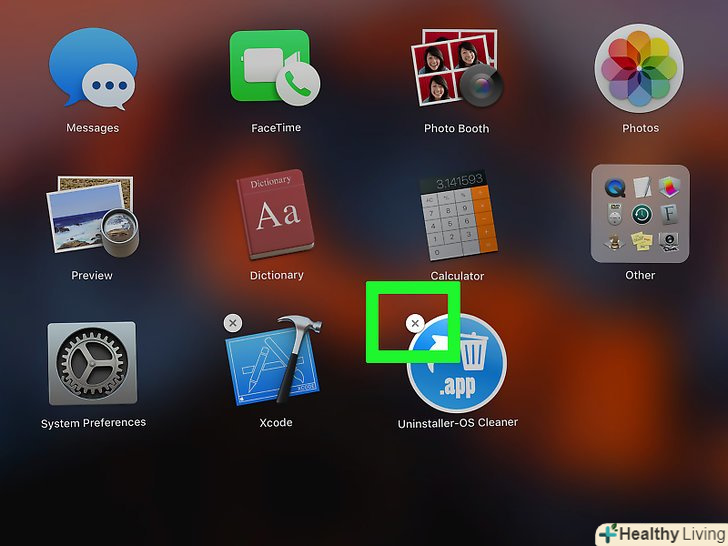Launch the Dictionary app
Image resolution: width=728 pixels, height=546 pixels.
(x=276, y=214)
